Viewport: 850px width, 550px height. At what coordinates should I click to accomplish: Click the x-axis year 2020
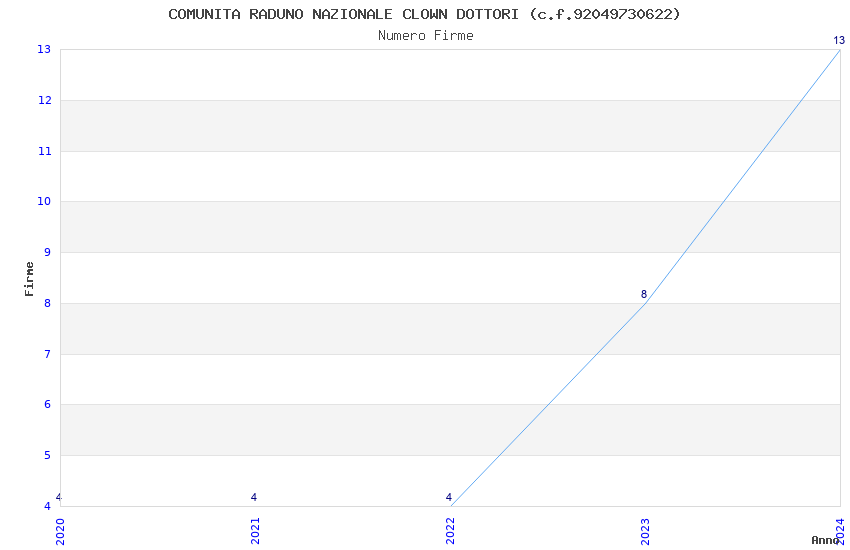(x=60, y=531)
